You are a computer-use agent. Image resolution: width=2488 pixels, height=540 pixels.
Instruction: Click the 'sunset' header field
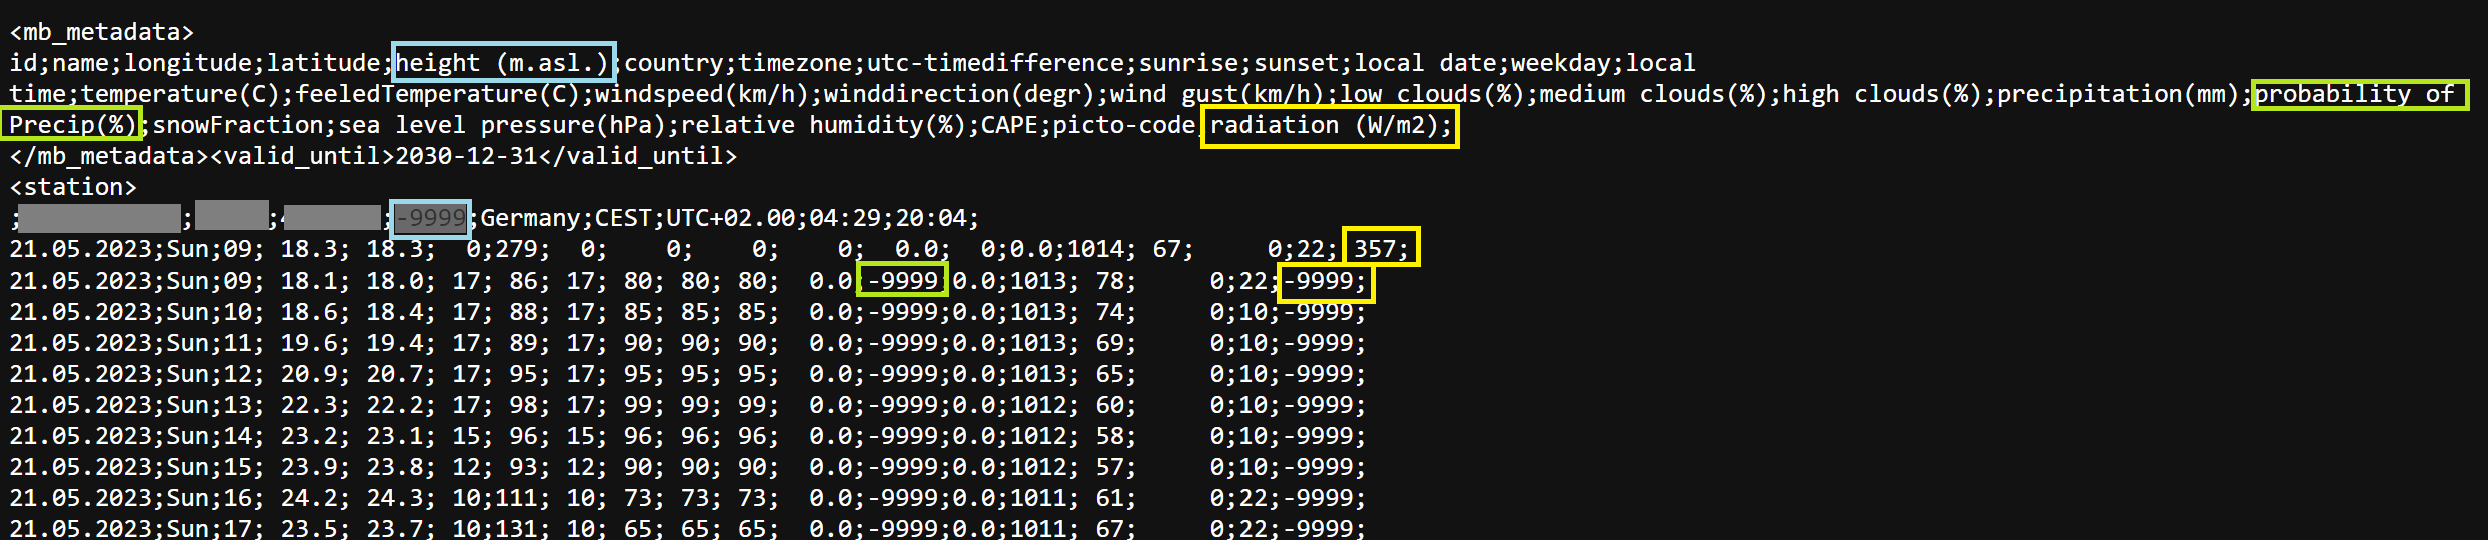pos(1295,63)
